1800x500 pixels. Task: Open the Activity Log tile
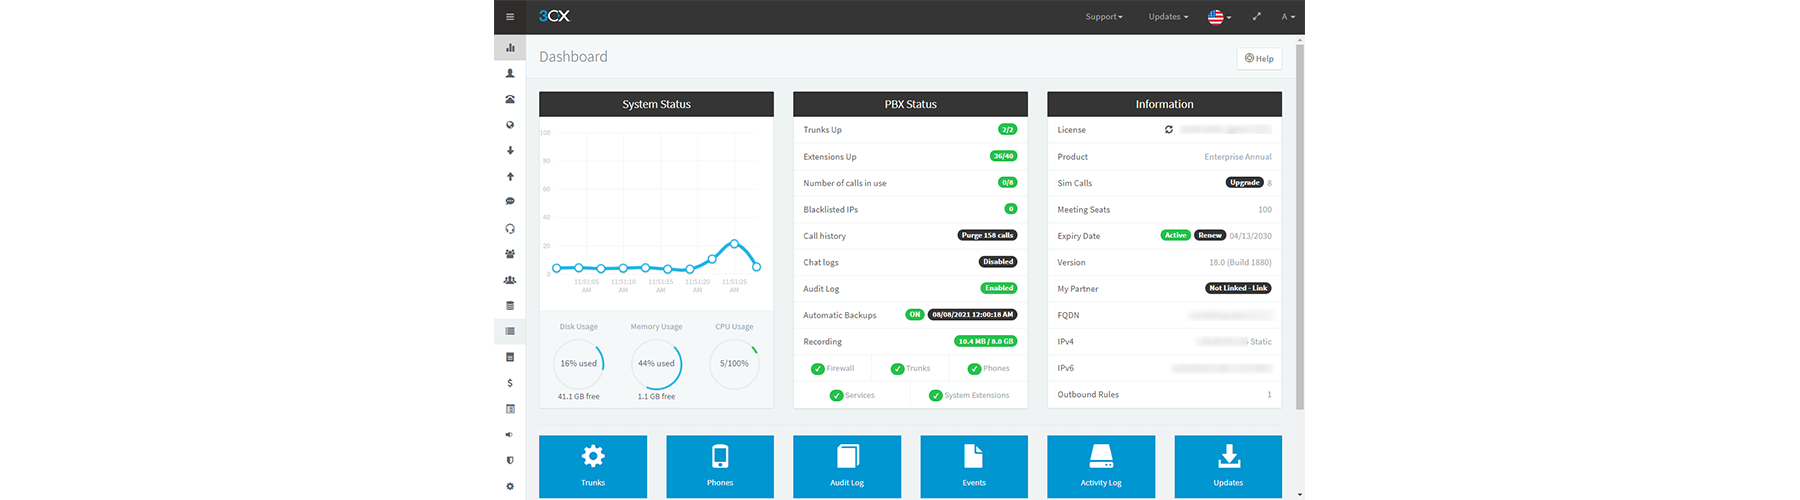(1101, 466)
